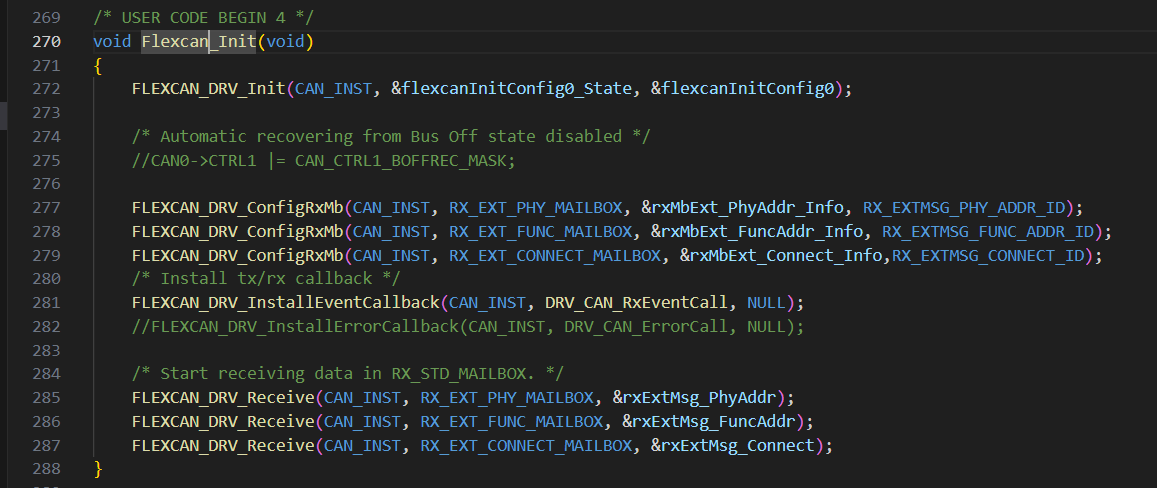Click the Install tx/rx callback comment
This screenshot has height=488, width=1157.
[266, 278]
